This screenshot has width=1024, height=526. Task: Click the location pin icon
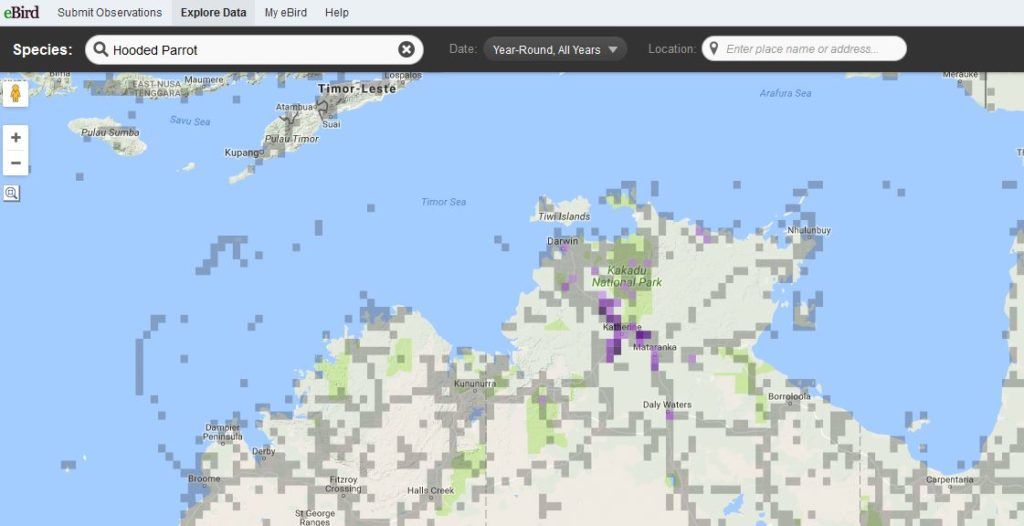714,48
